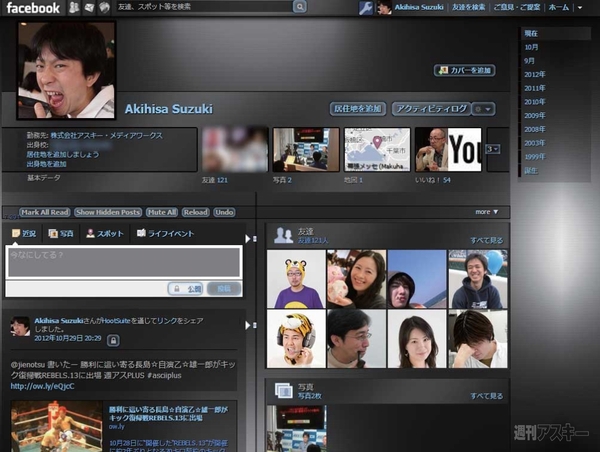Jump to 誕生 in the timeline sidebar
The image size is (600, 452).
pos(531,171)
